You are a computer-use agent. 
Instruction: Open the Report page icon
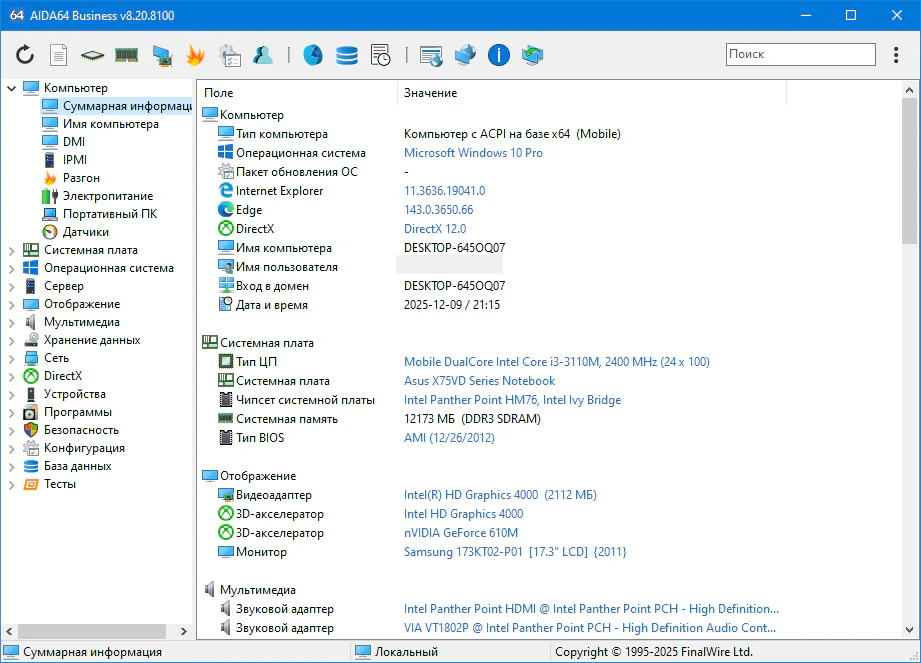(59, 55)
